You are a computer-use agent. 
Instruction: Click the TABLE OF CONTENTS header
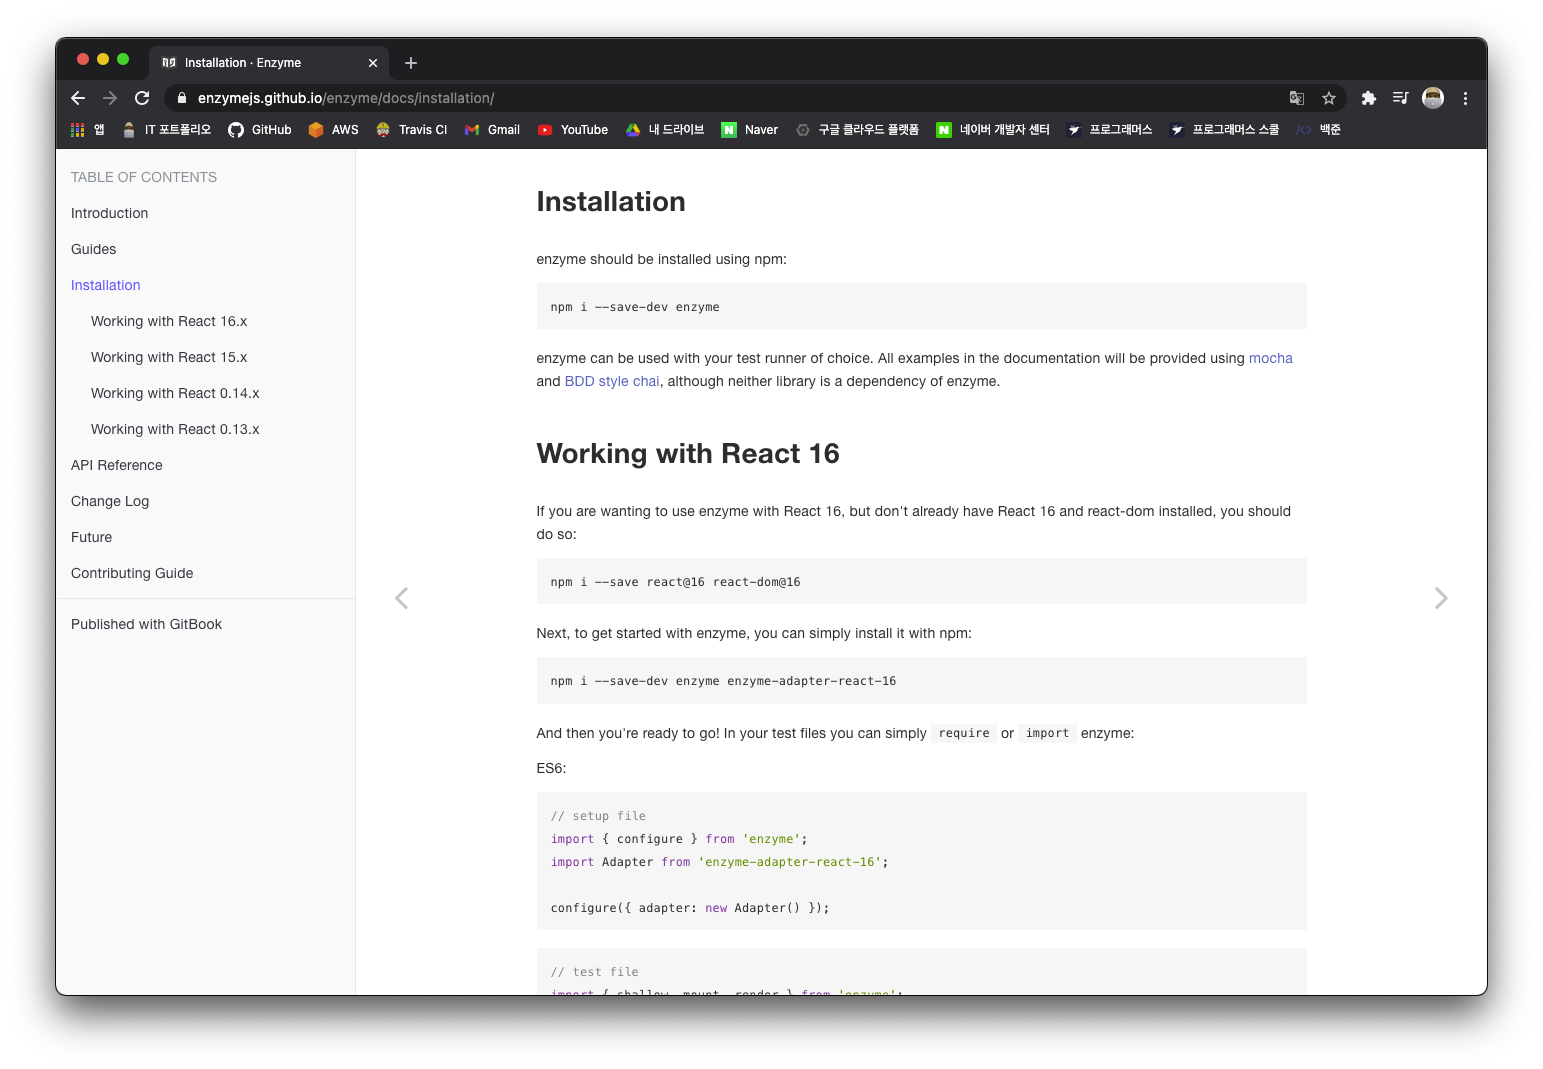coord(144,177)
